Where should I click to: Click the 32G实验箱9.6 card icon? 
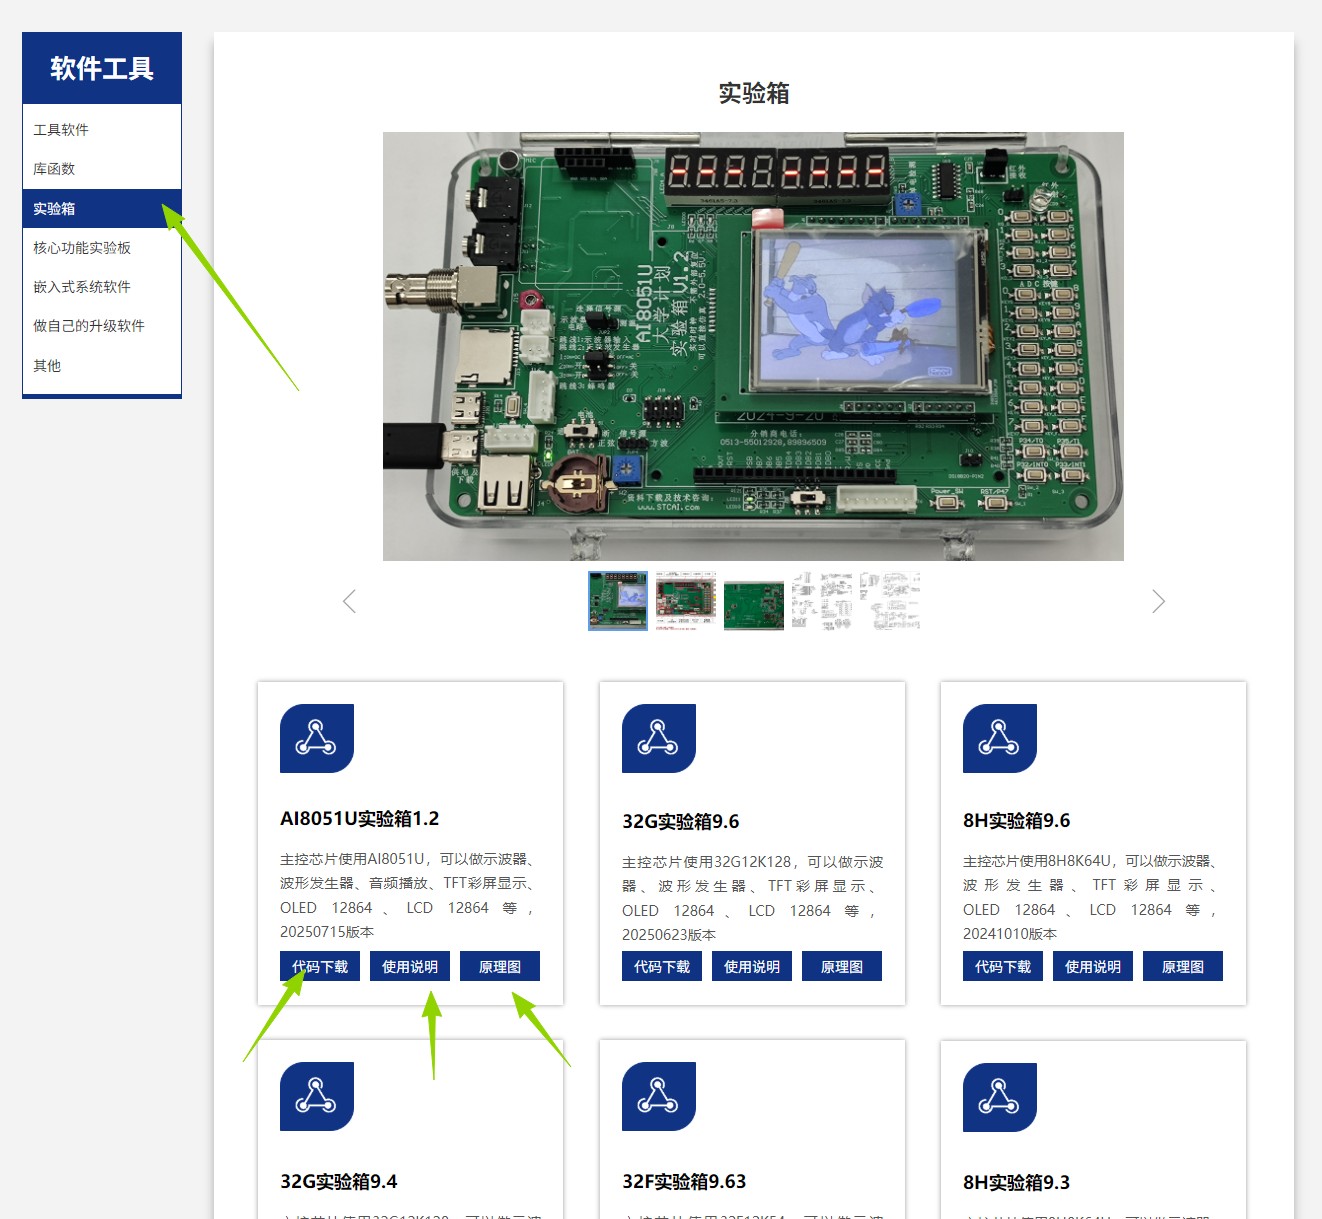coord(658,739)
